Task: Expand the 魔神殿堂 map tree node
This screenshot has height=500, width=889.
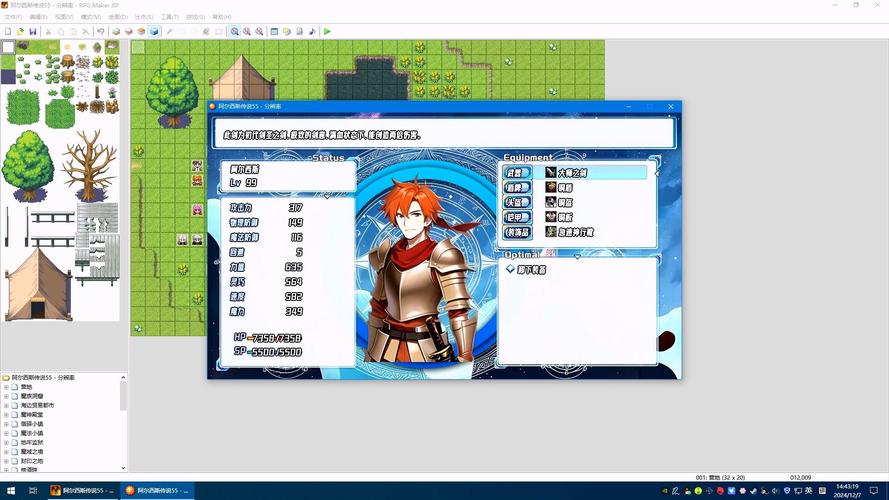Action: coord(6,415)
